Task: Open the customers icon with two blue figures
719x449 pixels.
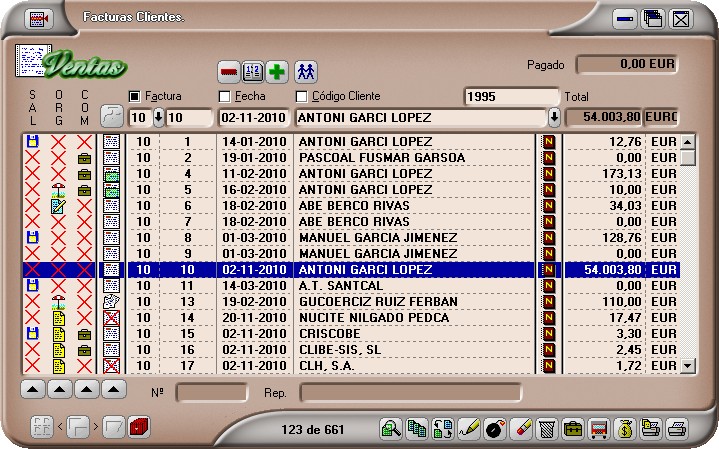Action: tap(306, 71)
